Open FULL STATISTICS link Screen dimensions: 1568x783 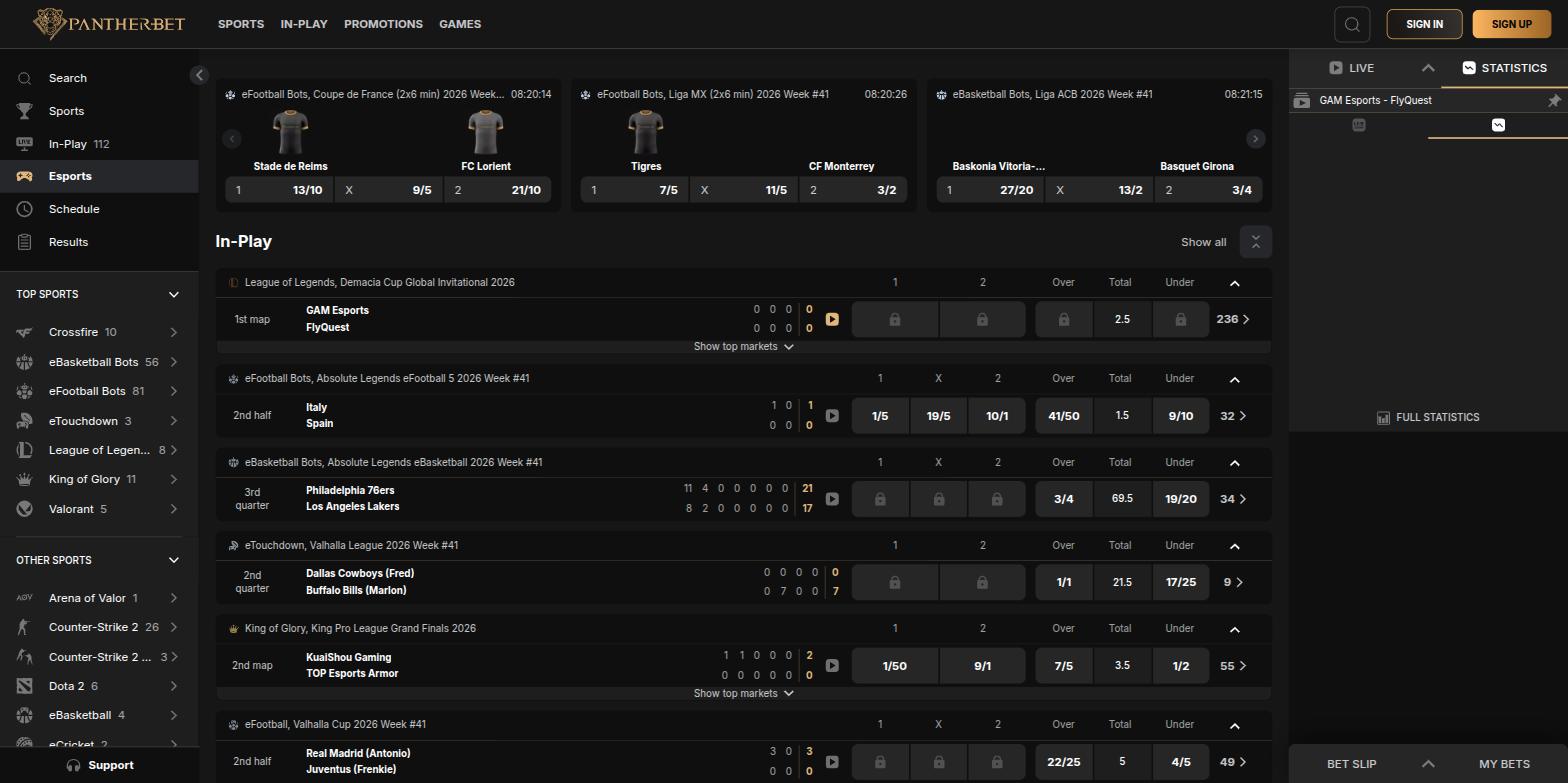click(x=1427, y=417)
